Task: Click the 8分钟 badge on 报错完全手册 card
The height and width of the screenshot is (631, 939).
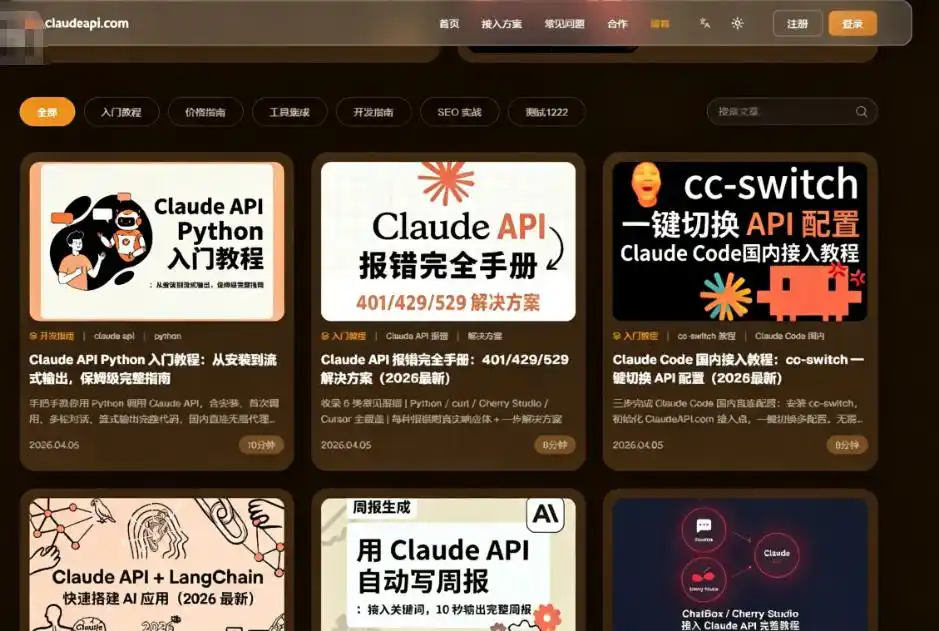Action: tap(555, 445)
